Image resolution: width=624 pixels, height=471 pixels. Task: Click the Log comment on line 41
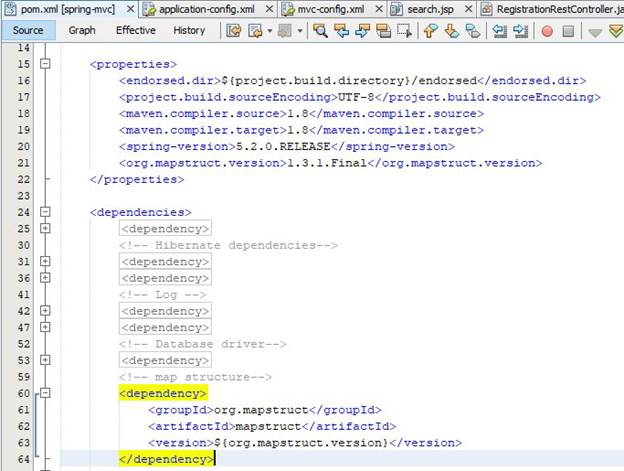click(163, 295)
